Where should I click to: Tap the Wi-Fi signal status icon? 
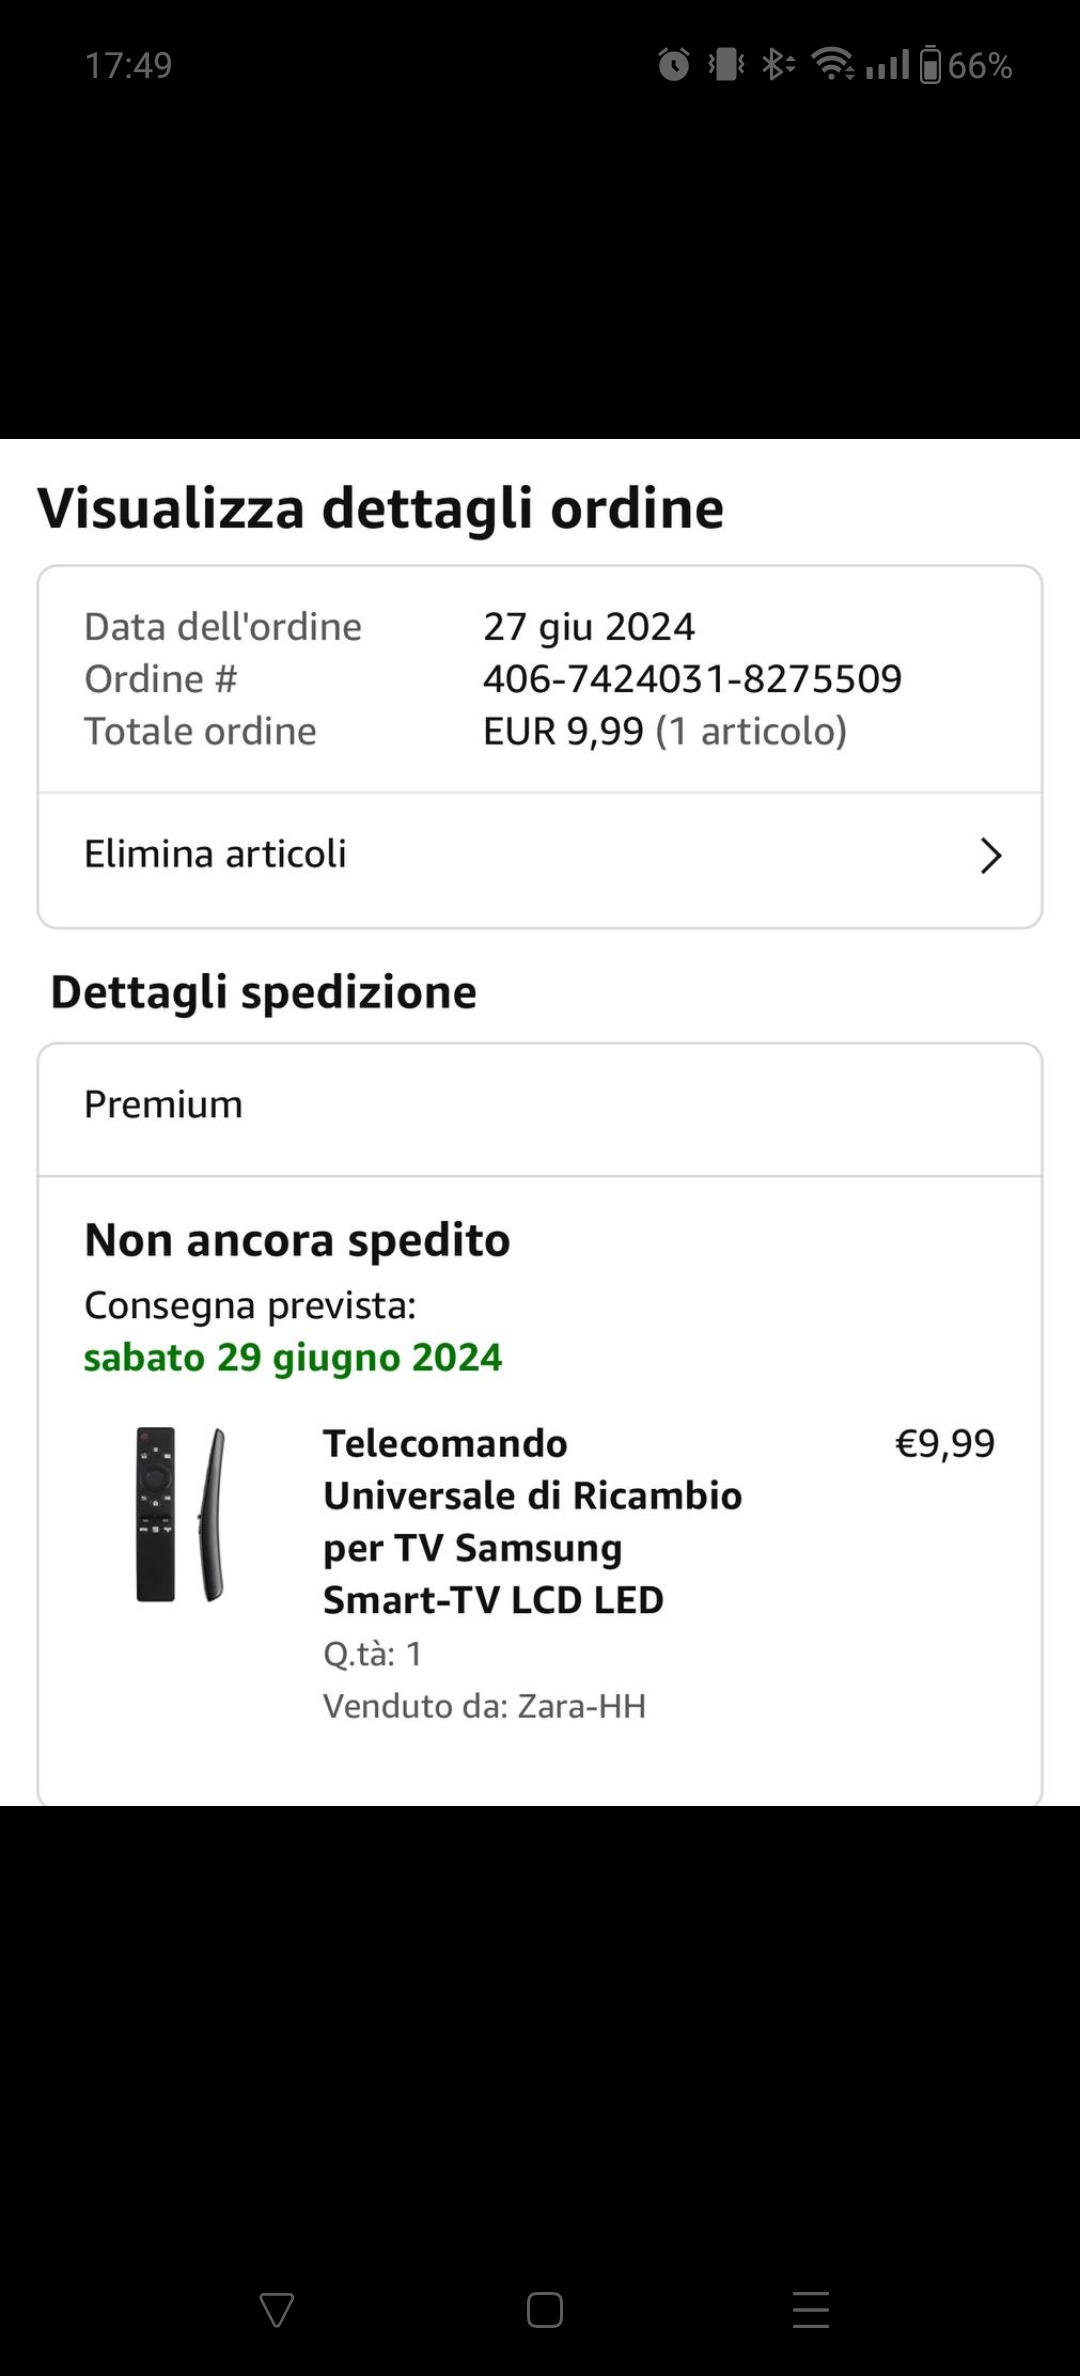(833, 65)
